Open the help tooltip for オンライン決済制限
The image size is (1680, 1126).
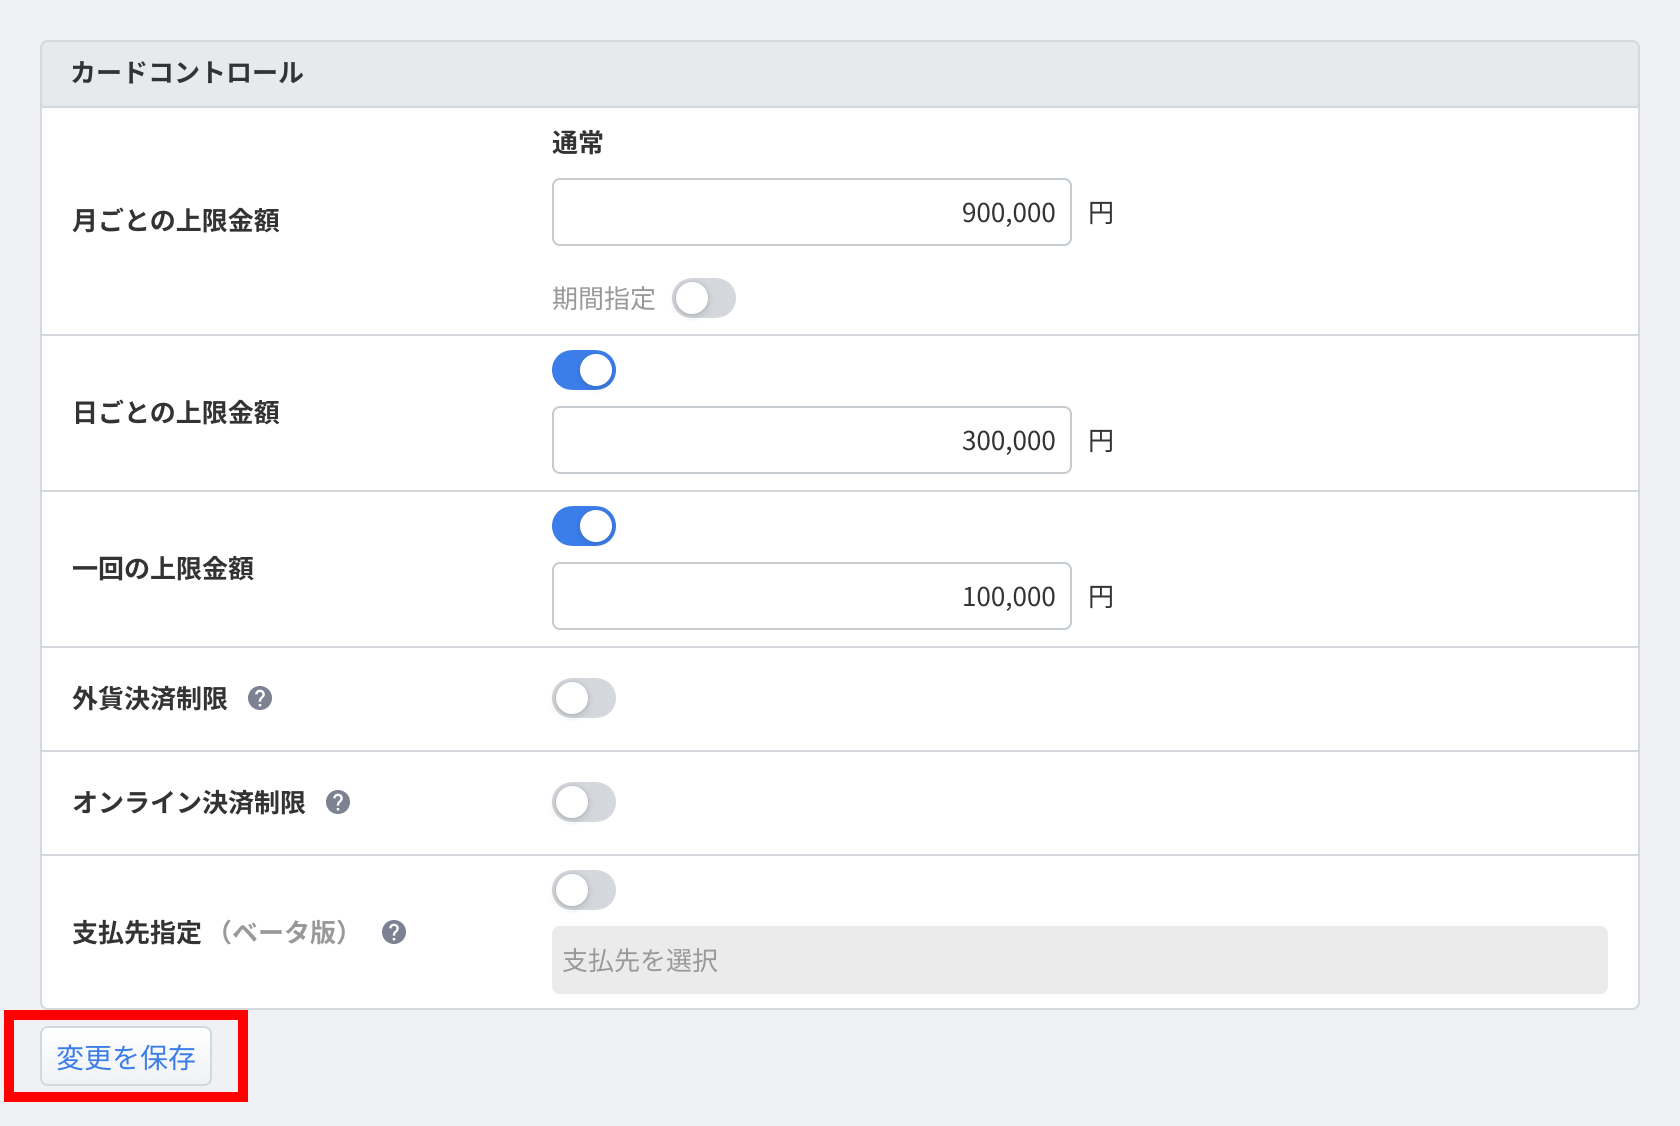[338, 802]
